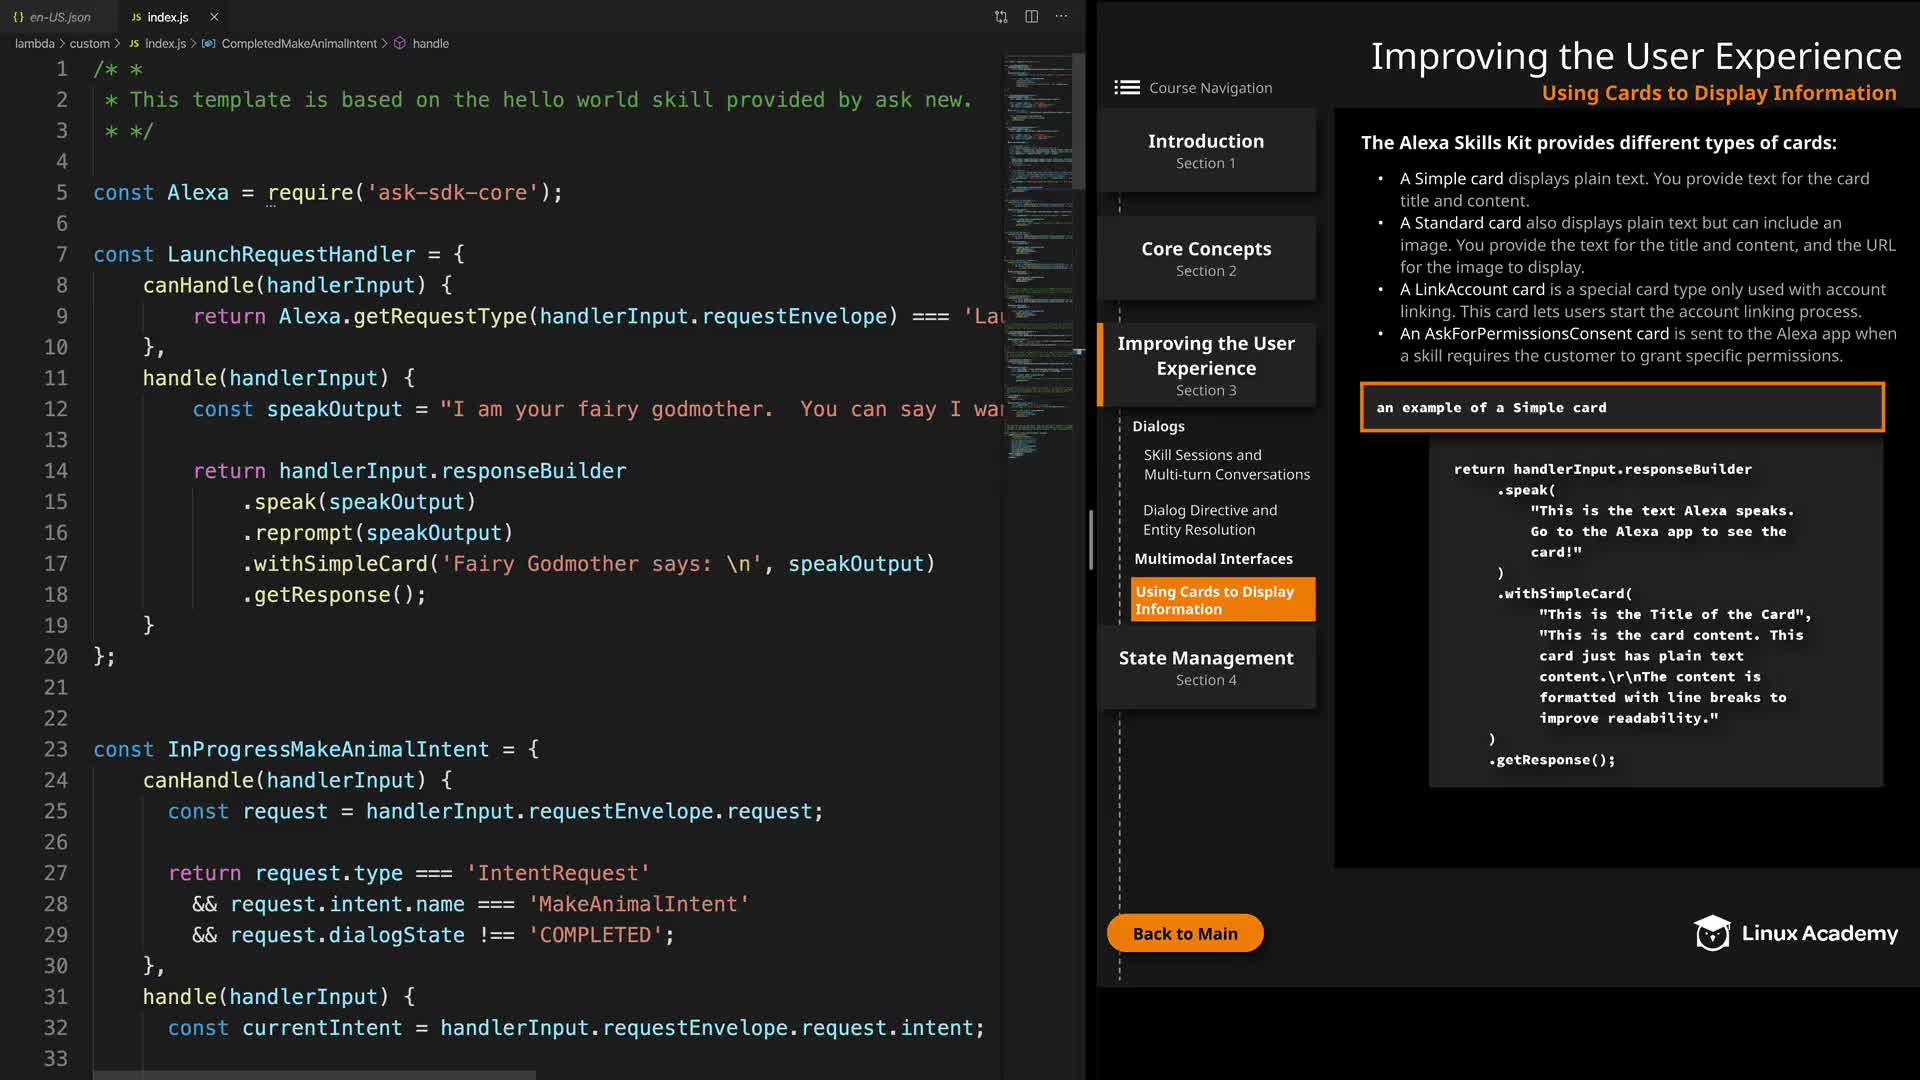Expand the lambda breadcrumb folder
This screenshot has width=1920, height=1080.
pyautogui.click(x=34, y=44)
